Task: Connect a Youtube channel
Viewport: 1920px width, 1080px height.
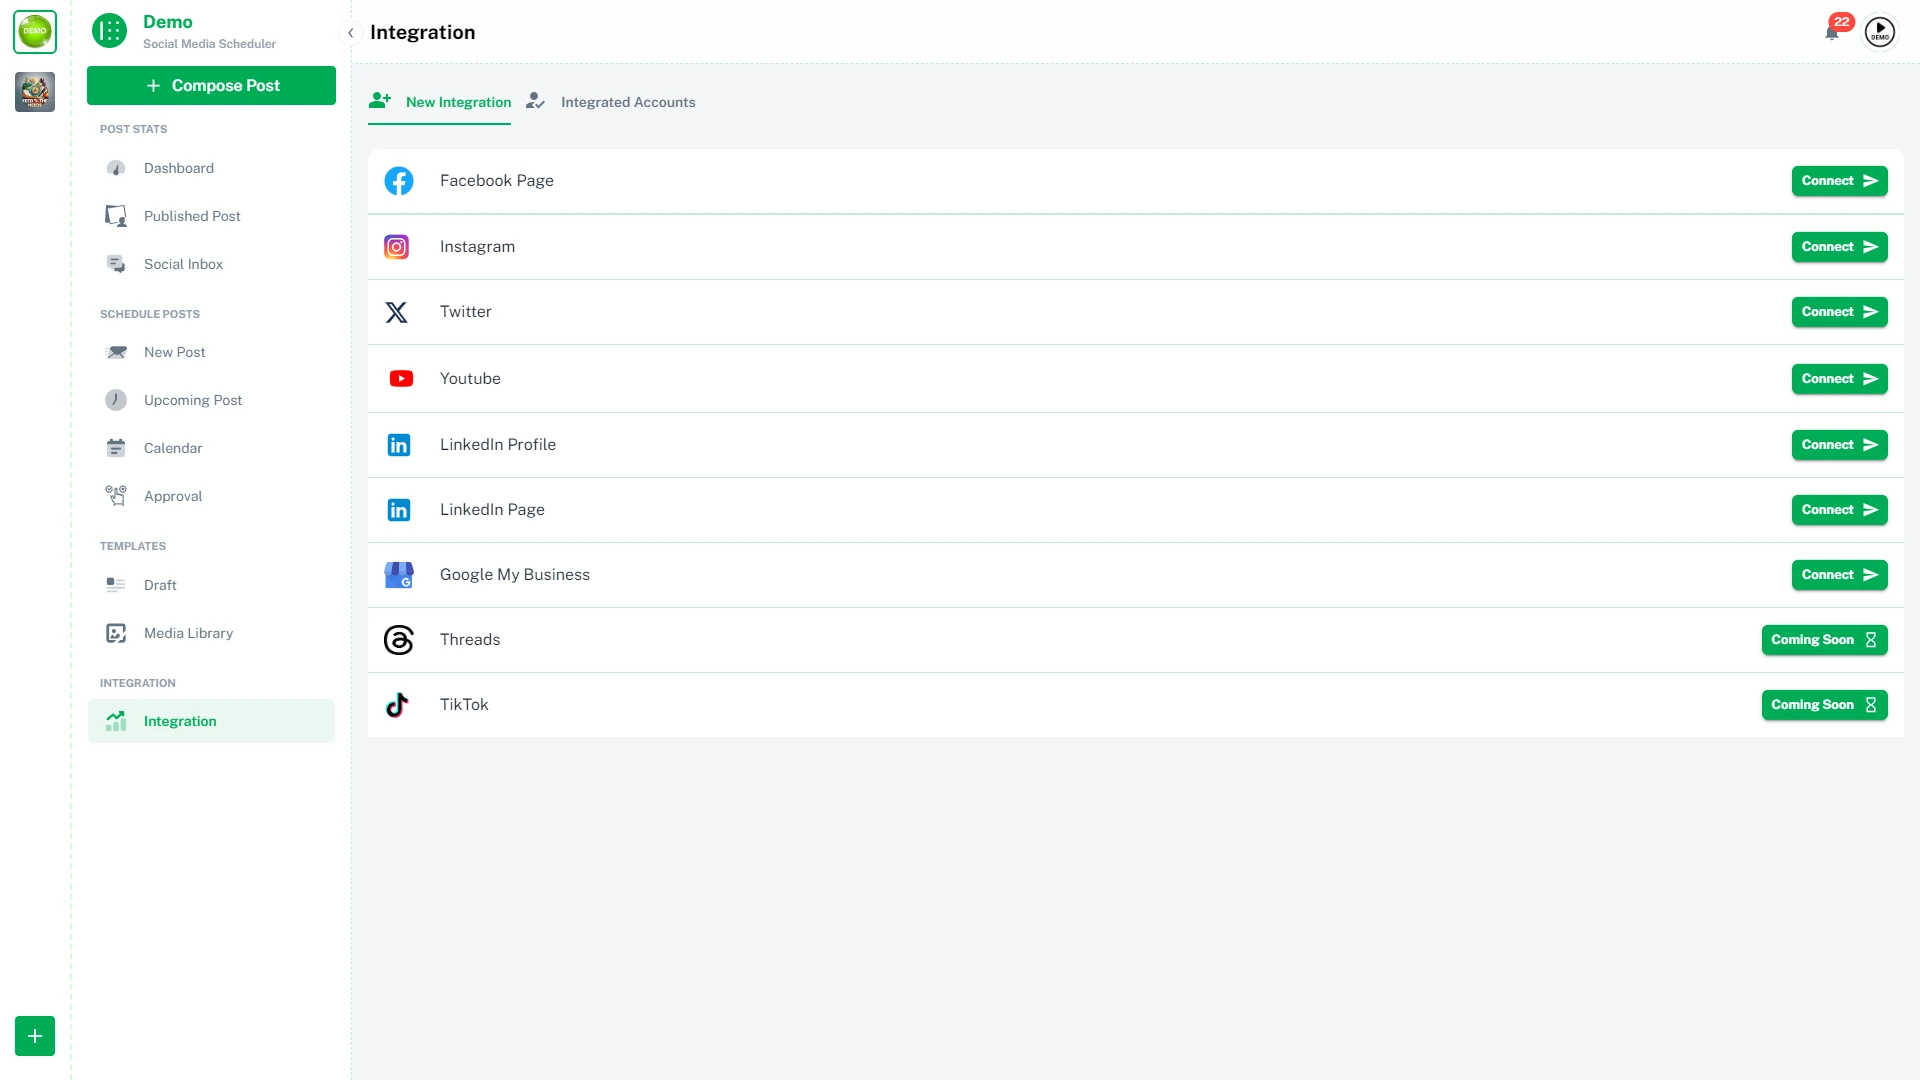Action: 1839,379
